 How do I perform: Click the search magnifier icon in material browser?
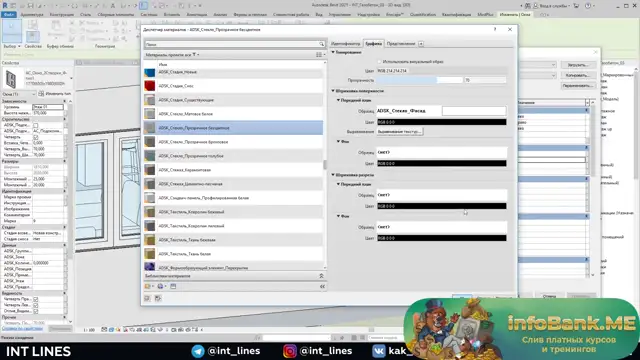(322, 44)
